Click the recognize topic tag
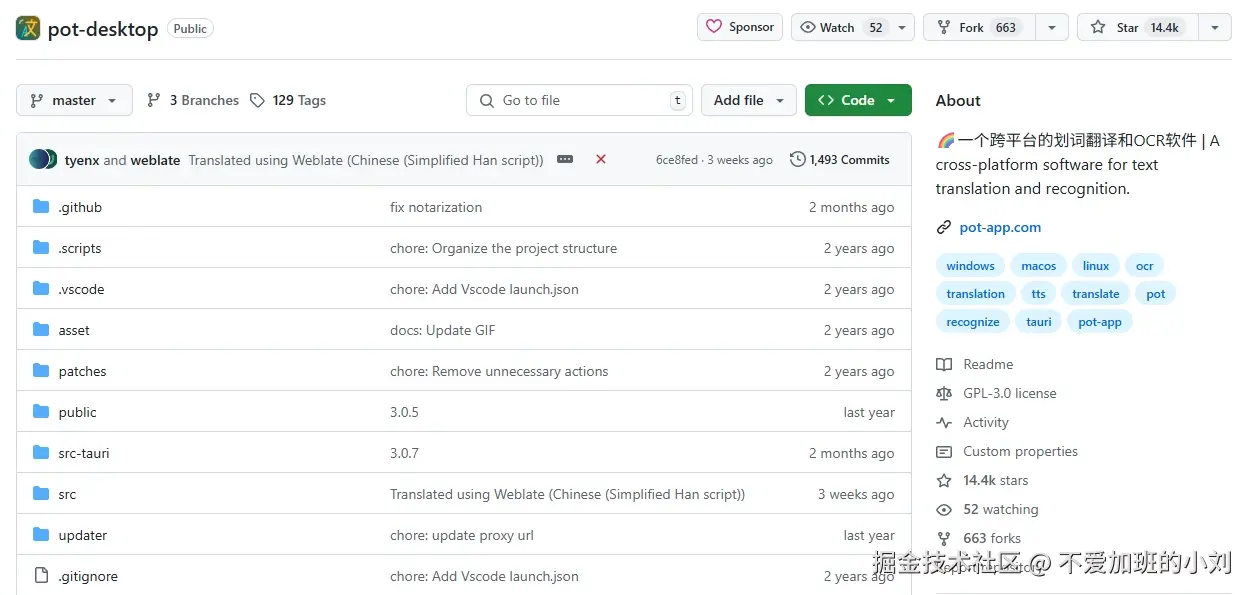Image resolution: width=1251 pixels, height=595 pixels. [x=973, y=322]
